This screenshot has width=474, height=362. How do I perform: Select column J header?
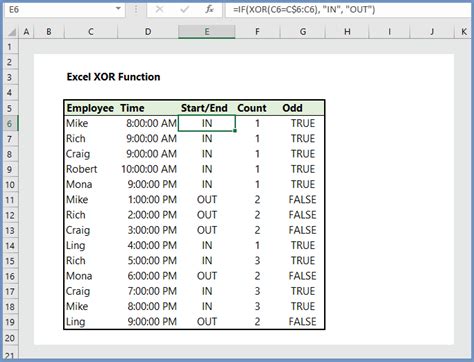432,32
